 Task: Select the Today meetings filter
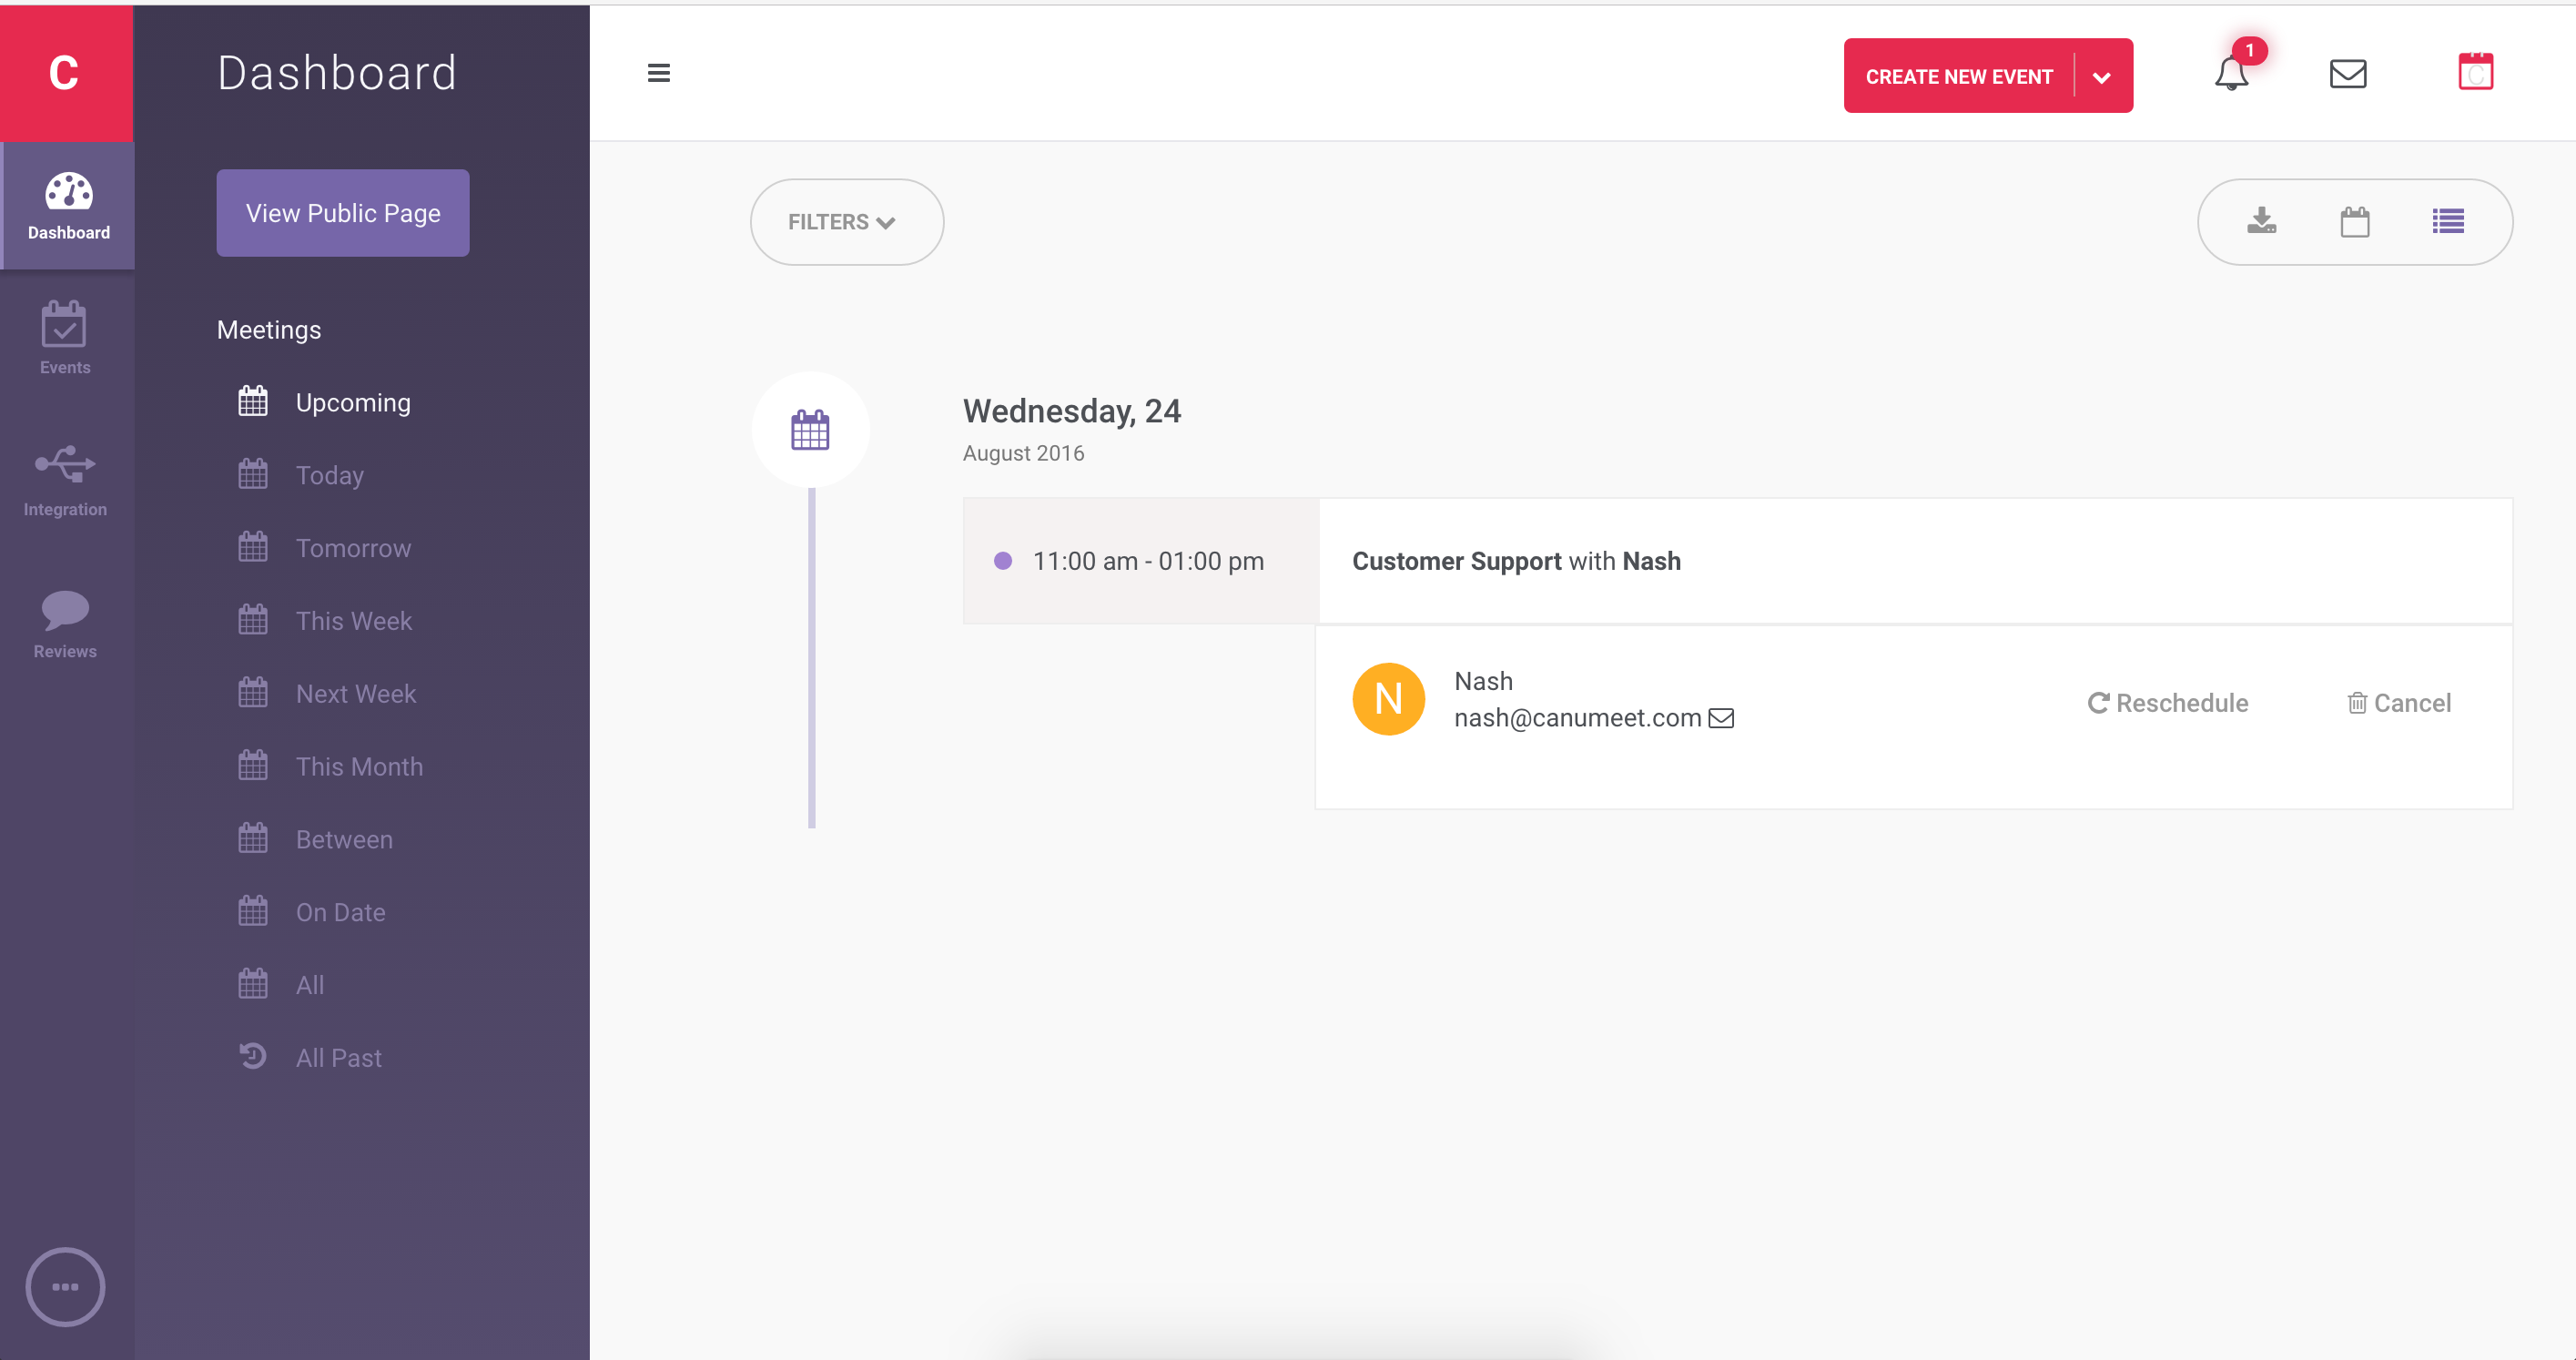(x=329, y=475)
